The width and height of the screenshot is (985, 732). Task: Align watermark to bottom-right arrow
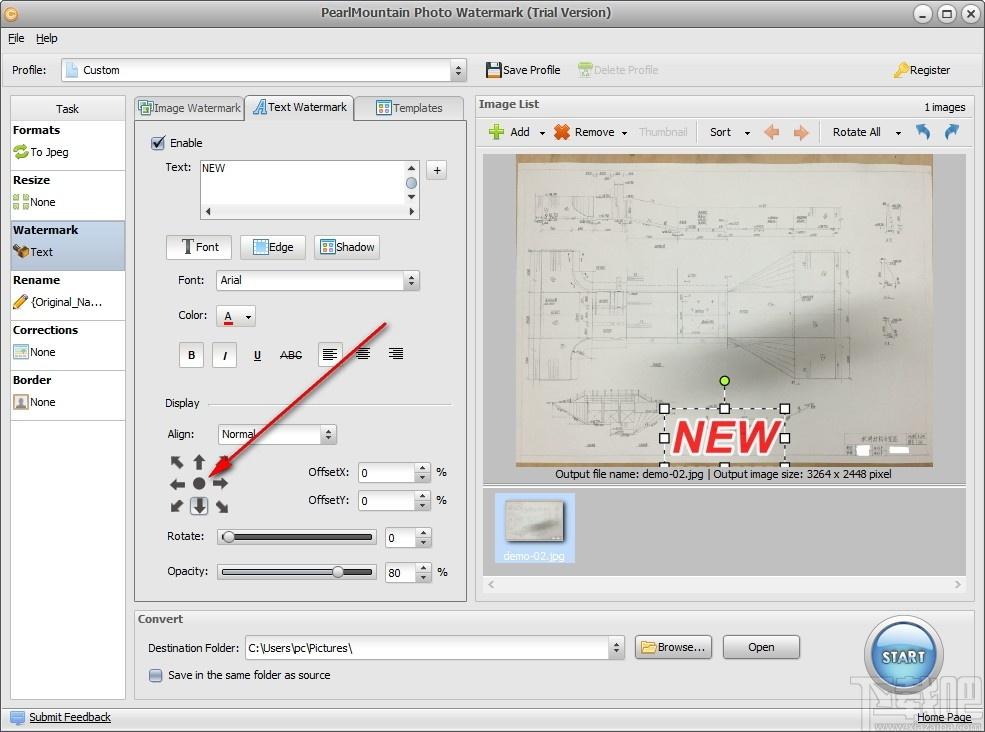(222, 506)
